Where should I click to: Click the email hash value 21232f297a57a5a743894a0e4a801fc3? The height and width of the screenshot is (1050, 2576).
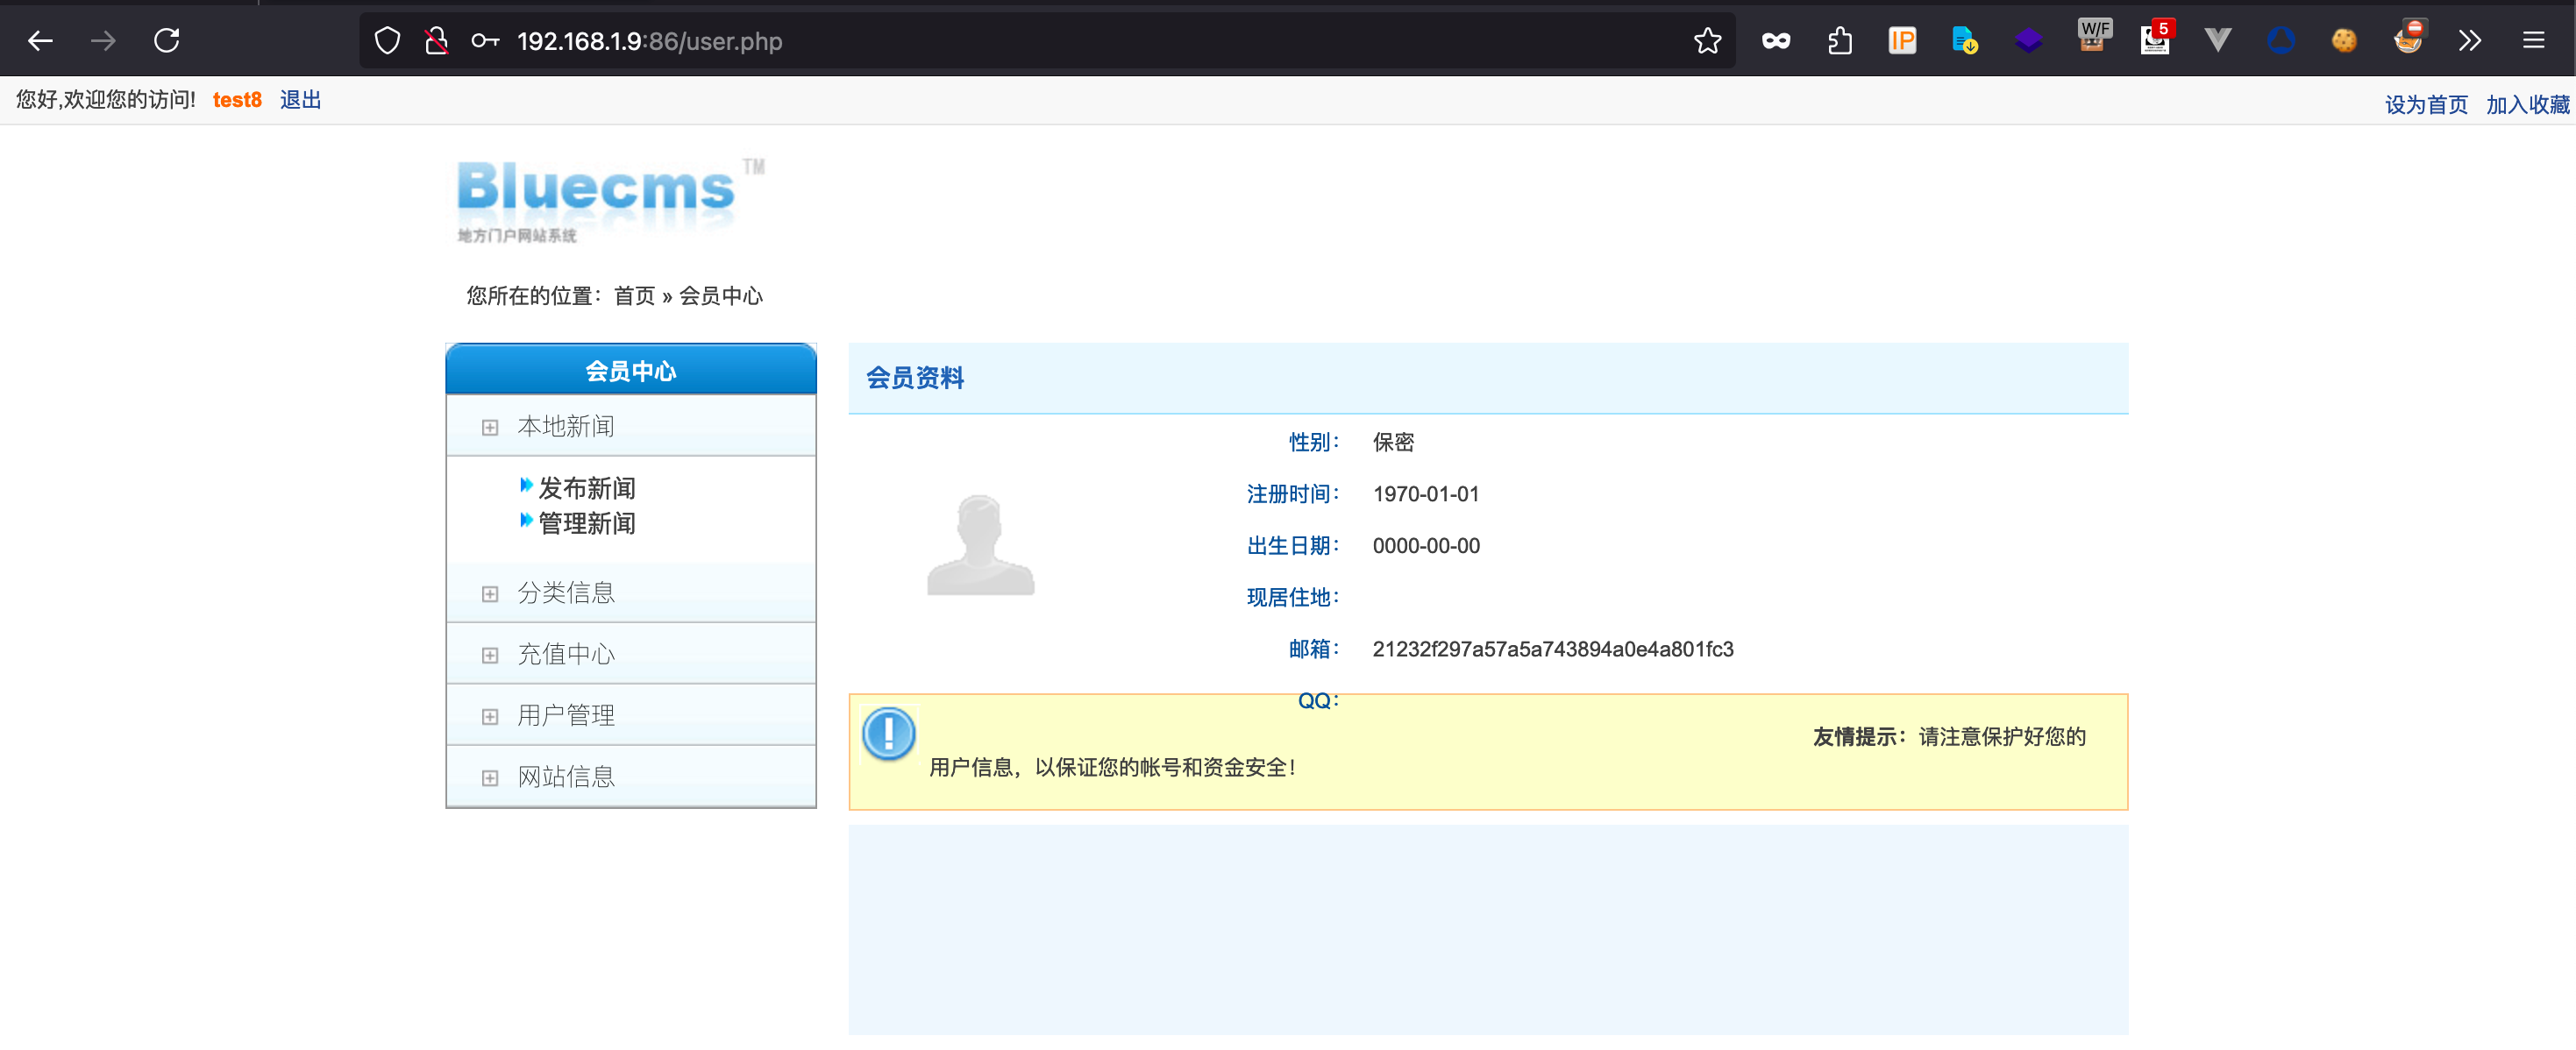pyautogui.click(x=1553, y=650)
